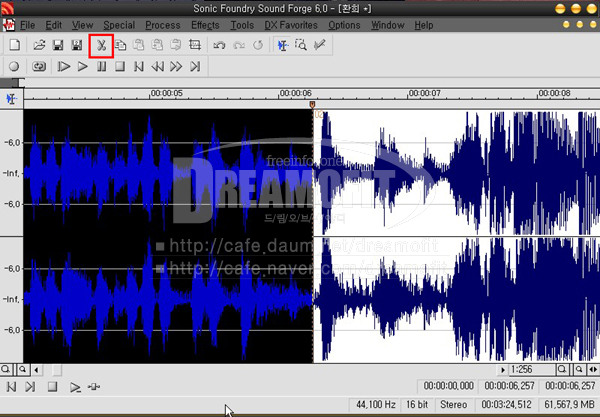This screenshot has width=600, height=417.
Task: Click the horizontal scrollbar thumb
Action: pos(57,370)
